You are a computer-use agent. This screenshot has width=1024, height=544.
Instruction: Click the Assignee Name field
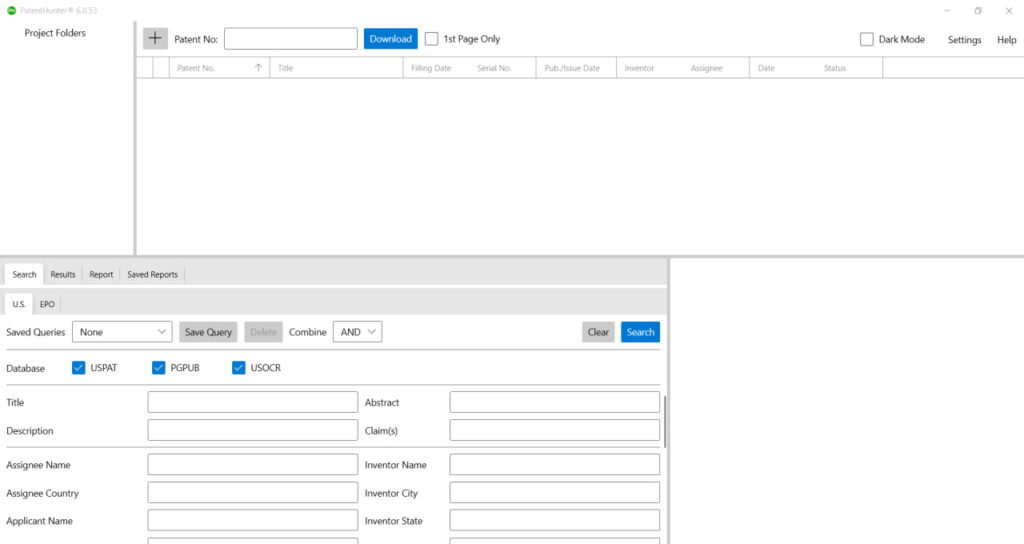(253, 464)
